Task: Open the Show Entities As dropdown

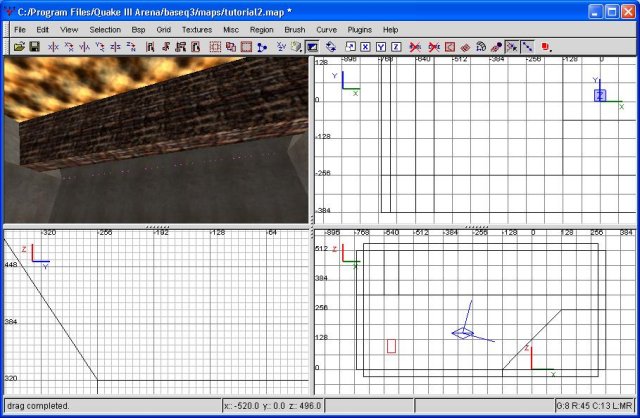Action: tap(547, 47)
